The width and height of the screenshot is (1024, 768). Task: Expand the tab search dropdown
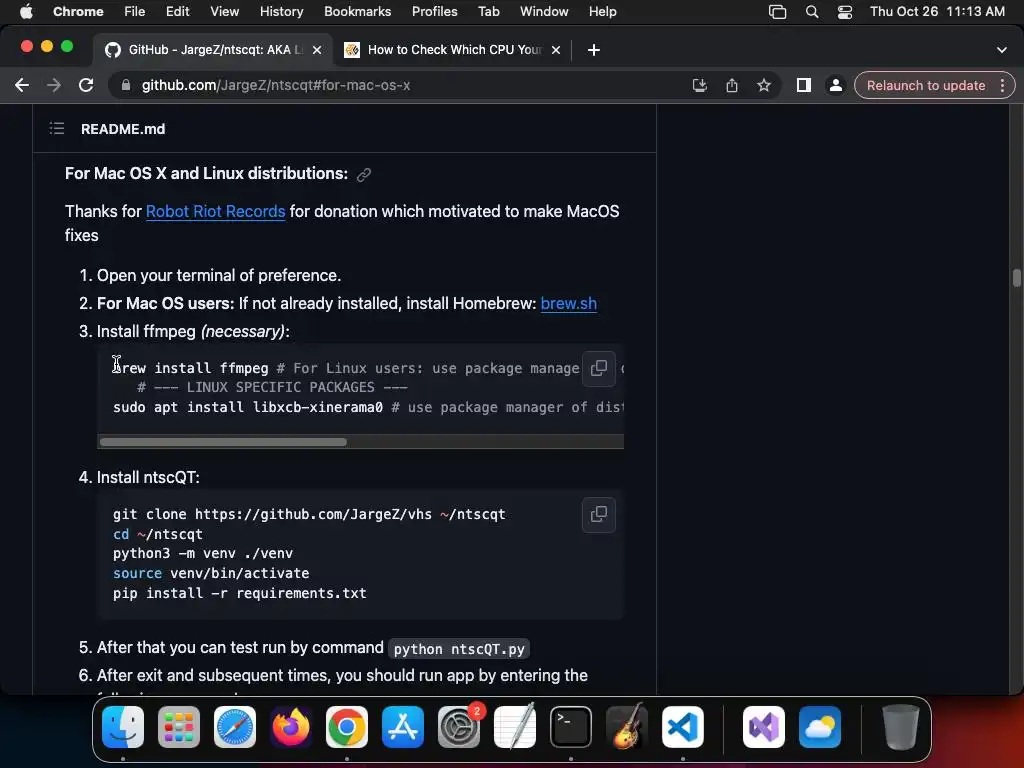[x=1002, y=50]
